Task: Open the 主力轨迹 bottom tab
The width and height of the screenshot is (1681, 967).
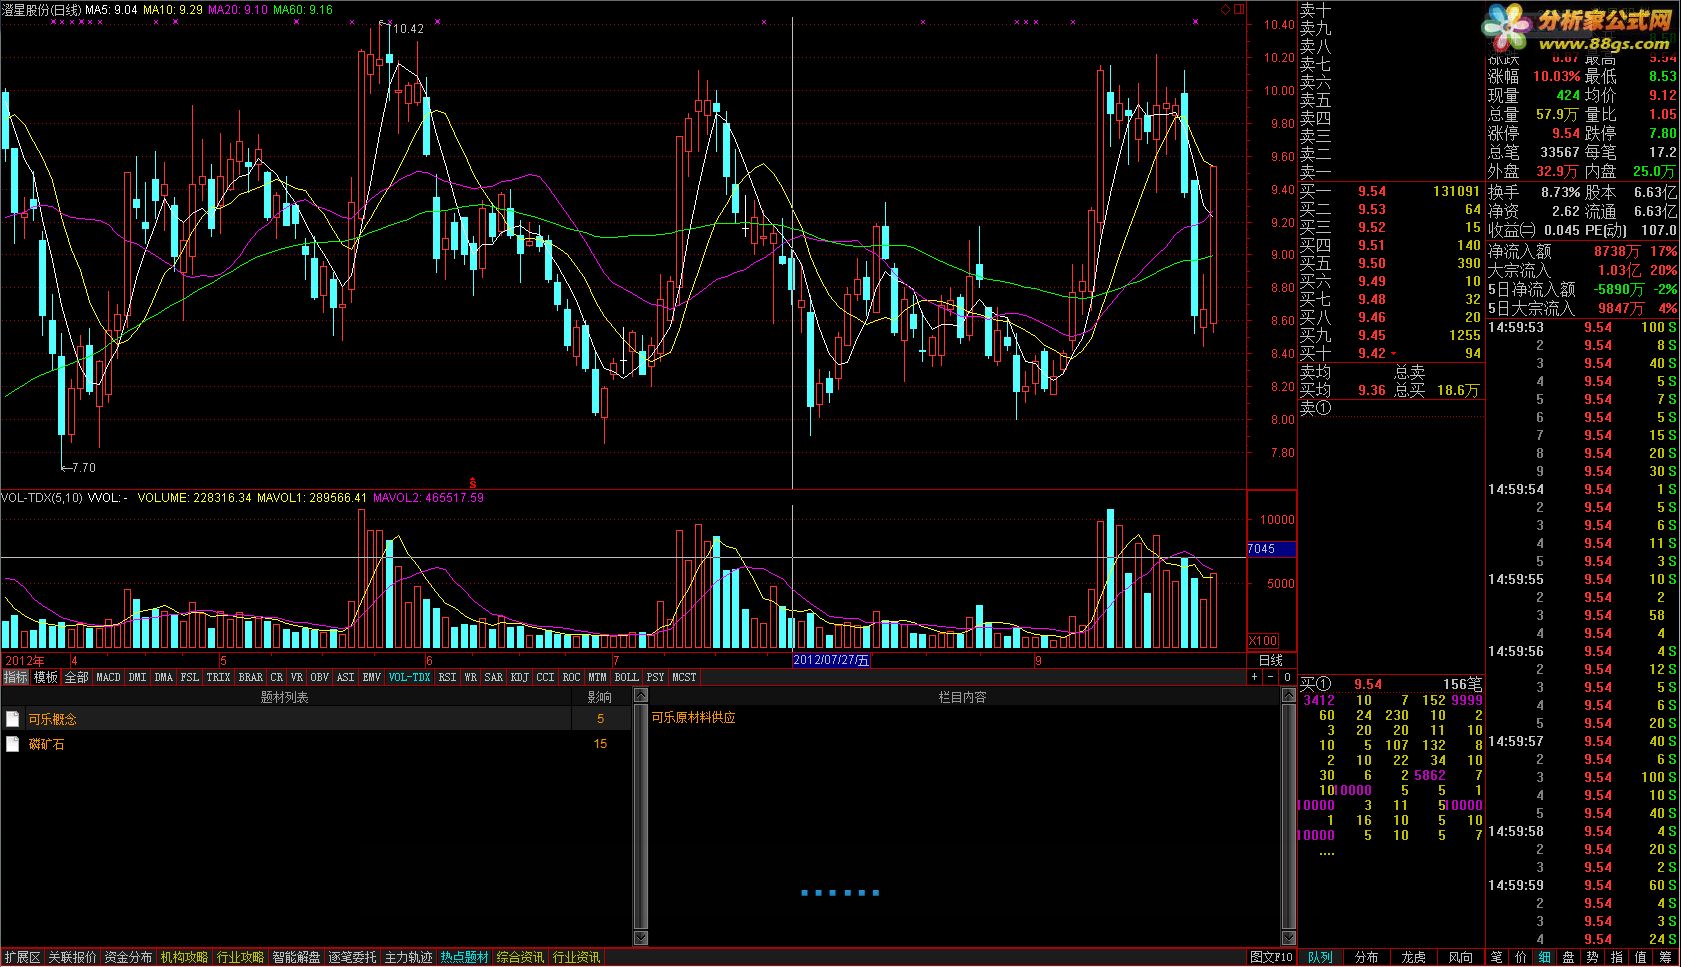Action: tap(408, 958)
